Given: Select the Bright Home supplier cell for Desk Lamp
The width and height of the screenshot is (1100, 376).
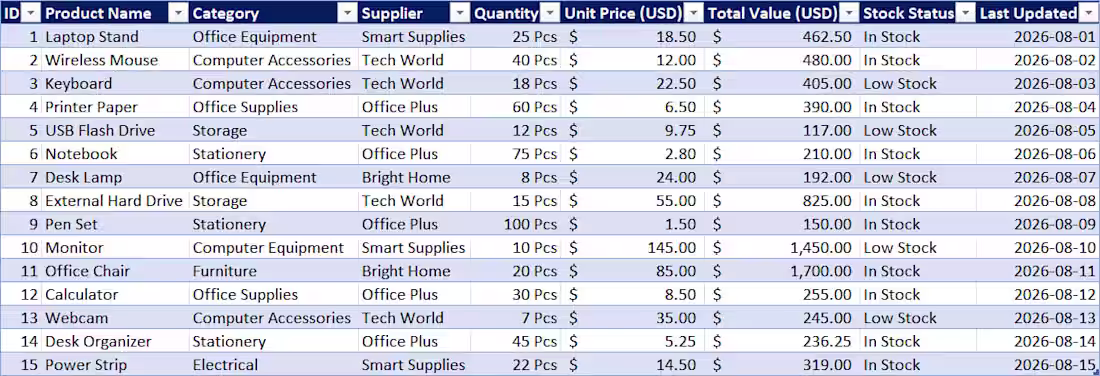Looking at the screenshot, I should (x=414, y=177).
